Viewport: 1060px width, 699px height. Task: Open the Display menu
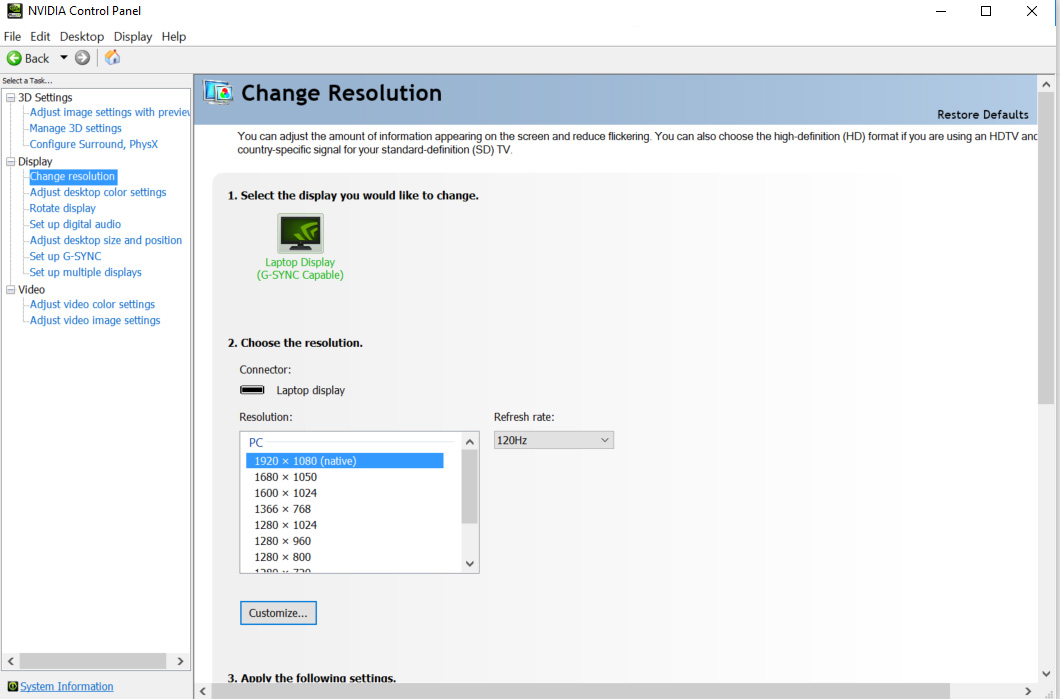coord(132,37)
